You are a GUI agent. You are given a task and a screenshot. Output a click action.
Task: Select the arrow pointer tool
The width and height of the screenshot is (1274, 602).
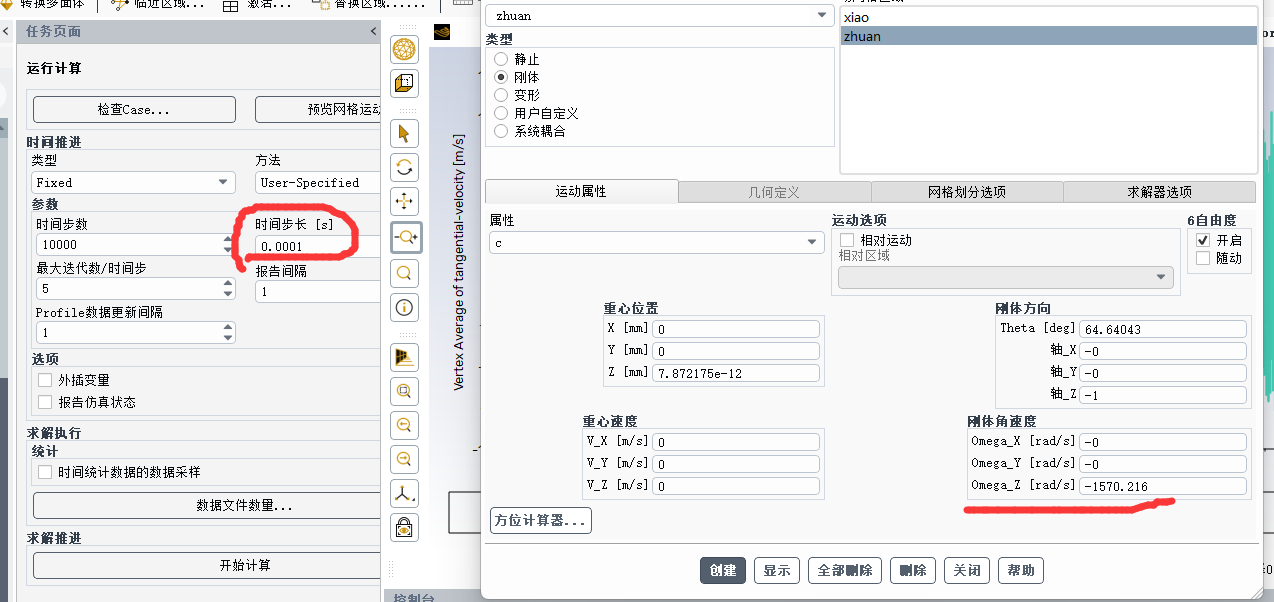click(x=404, y=134)
